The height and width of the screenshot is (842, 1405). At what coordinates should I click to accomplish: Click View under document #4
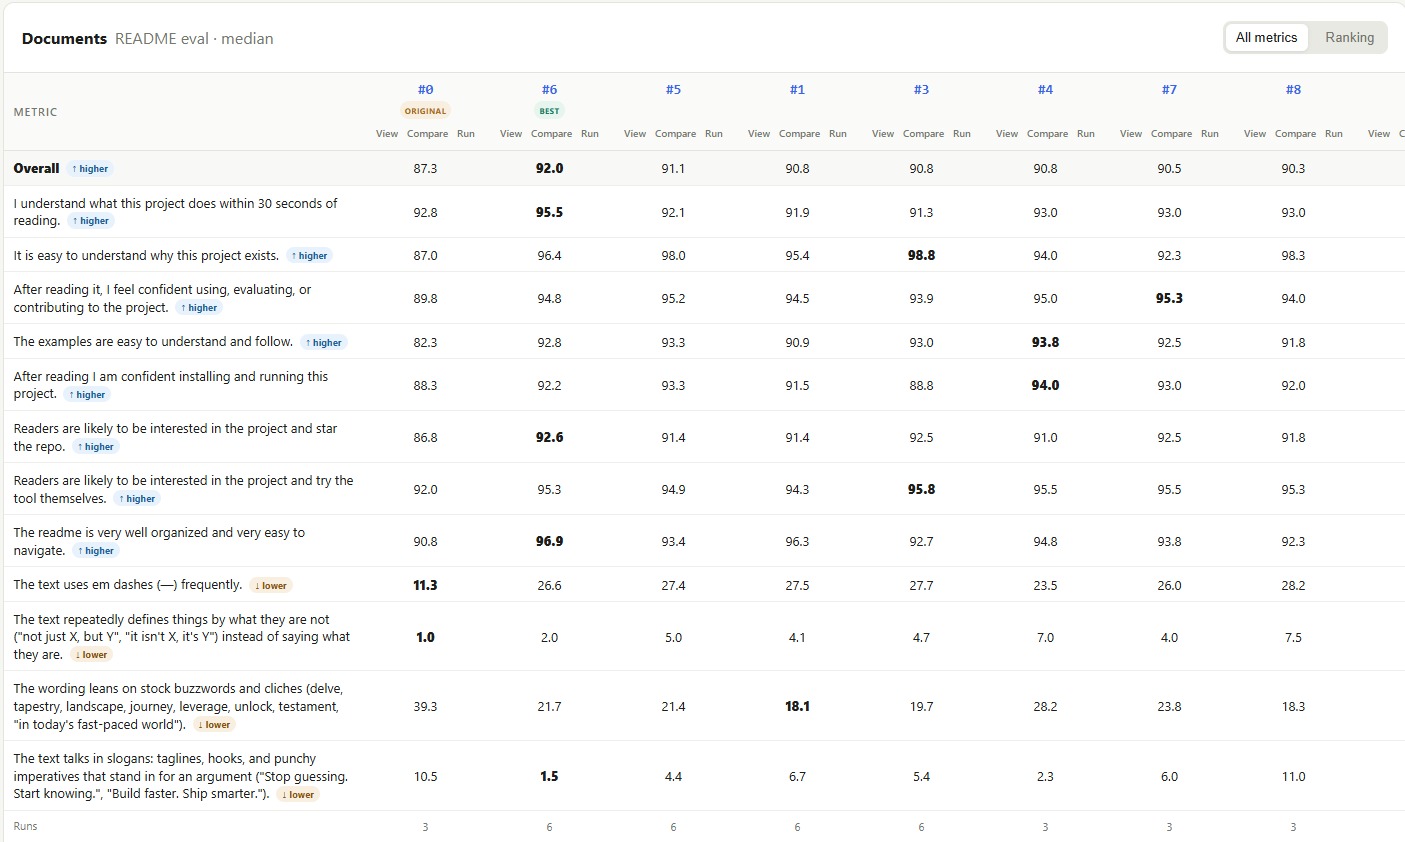tap(1007, 134)
